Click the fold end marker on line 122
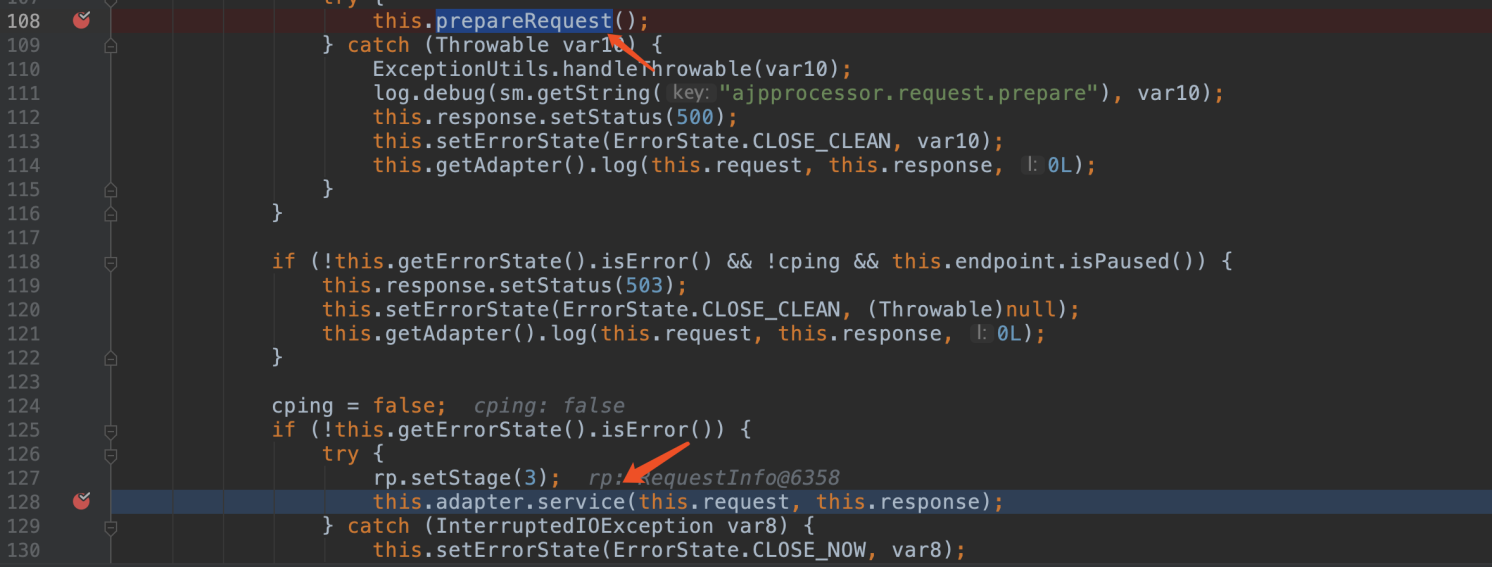This screenshot has width=1492, height=567. tap(111, 358)
